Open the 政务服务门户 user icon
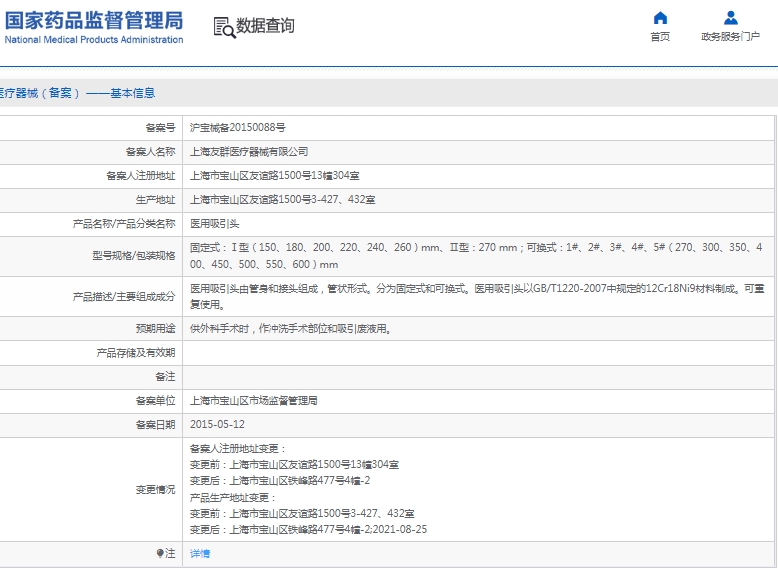778x576 pixels. click(730, 18)
